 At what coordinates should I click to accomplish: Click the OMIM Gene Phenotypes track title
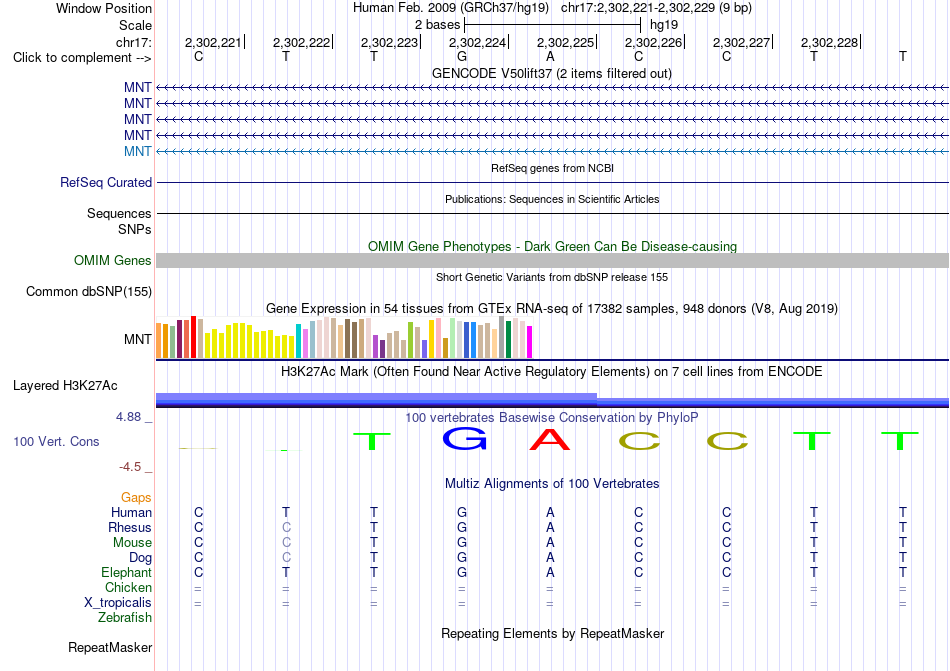(x=552, y=246)
